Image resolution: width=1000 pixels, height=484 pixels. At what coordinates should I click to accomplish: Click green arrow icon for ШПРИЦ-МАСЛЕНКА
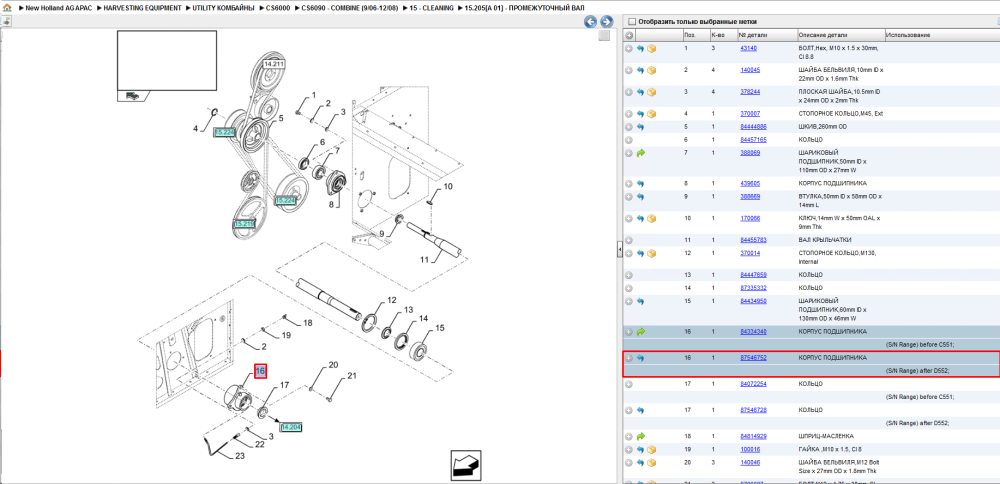pyautogui.click(x=640, y=436)
